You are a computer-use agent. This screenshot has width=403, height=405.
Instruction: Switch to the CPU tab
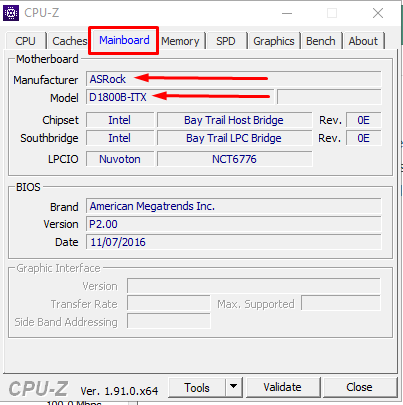point(25,41)
